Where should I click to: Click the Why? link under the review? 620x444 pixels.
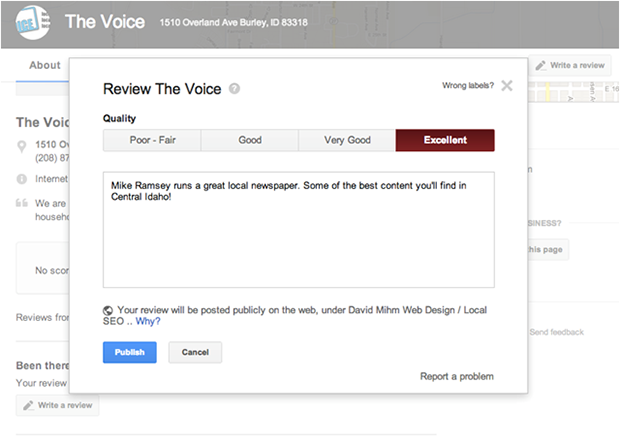pyautogui.click(x=148, y=322)
